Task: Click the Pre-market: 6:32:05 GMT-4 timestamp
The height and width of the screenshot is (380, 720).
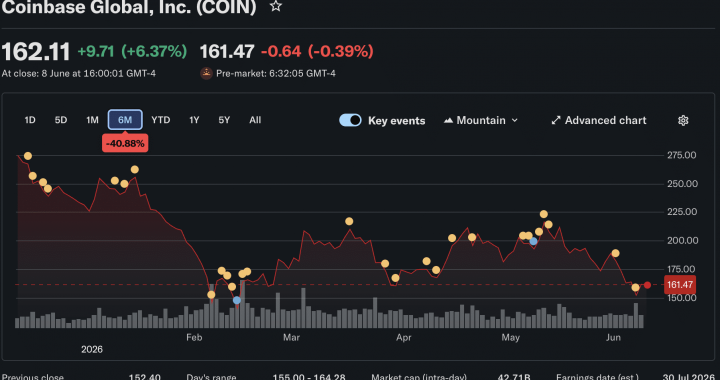Action: pyautogui.click(x=276, y=73)
